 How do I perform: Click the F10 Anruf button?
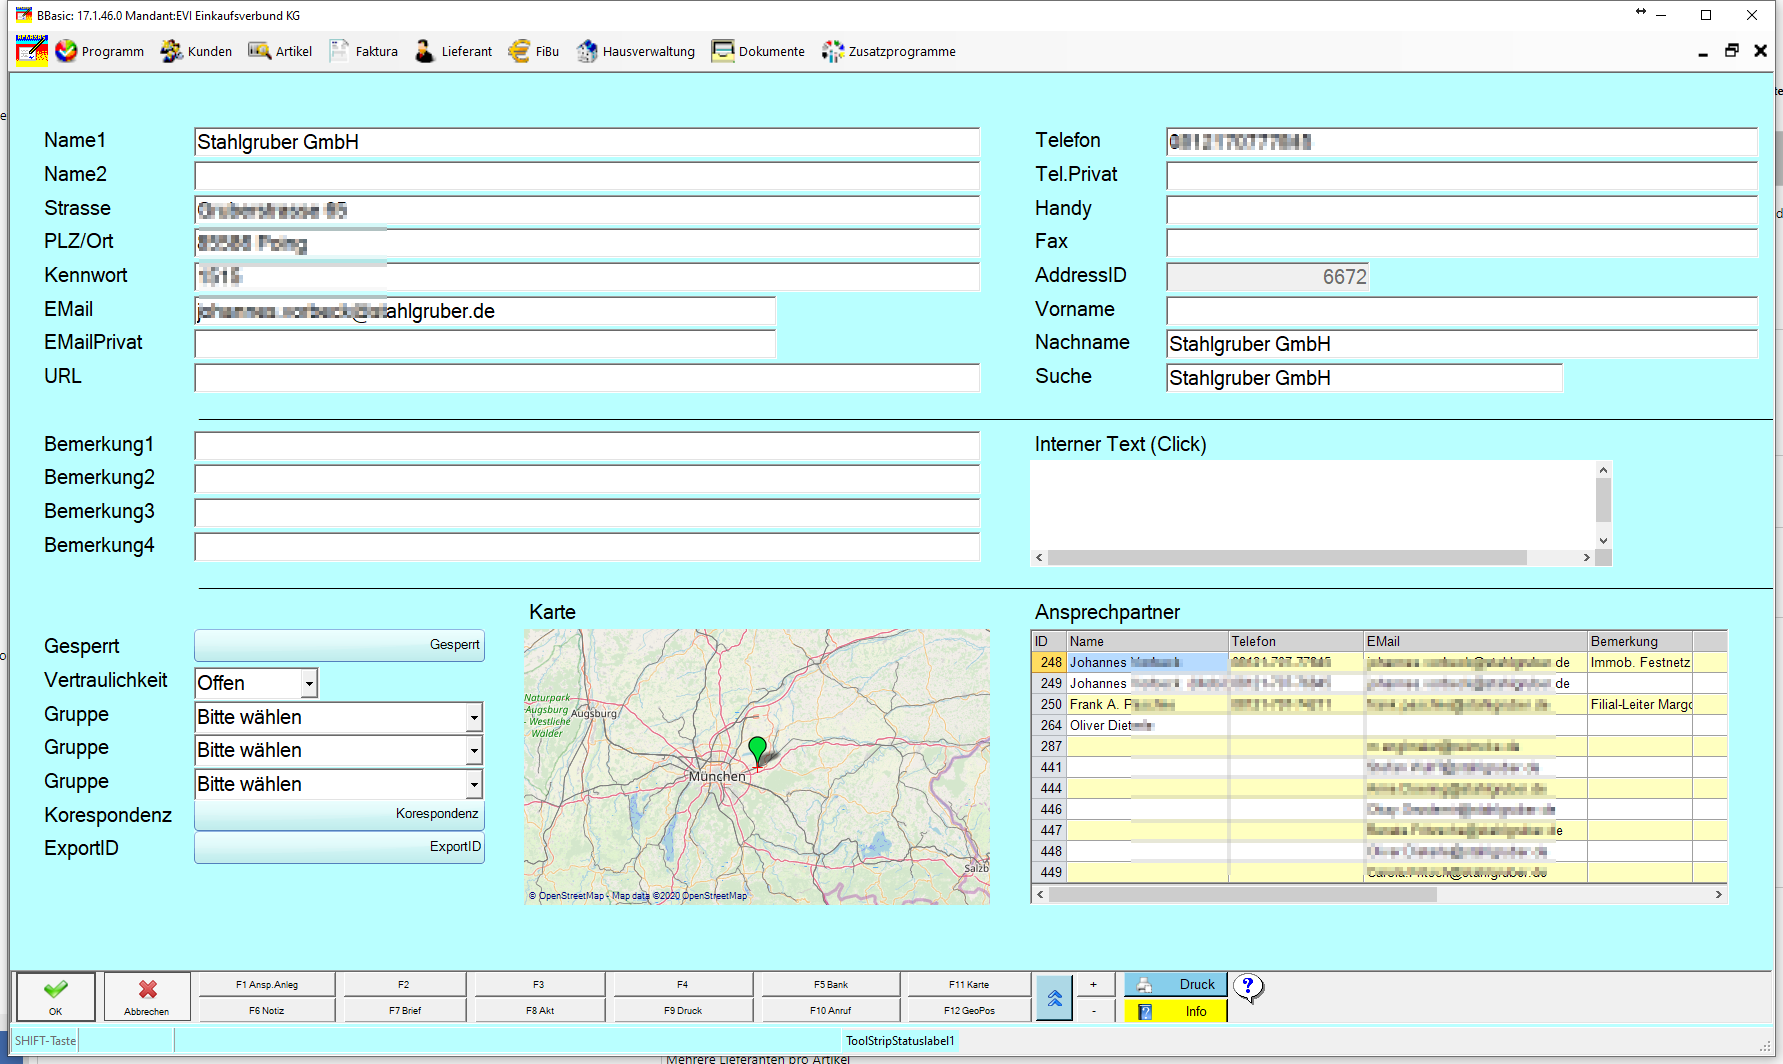(x=831, y=1010)
